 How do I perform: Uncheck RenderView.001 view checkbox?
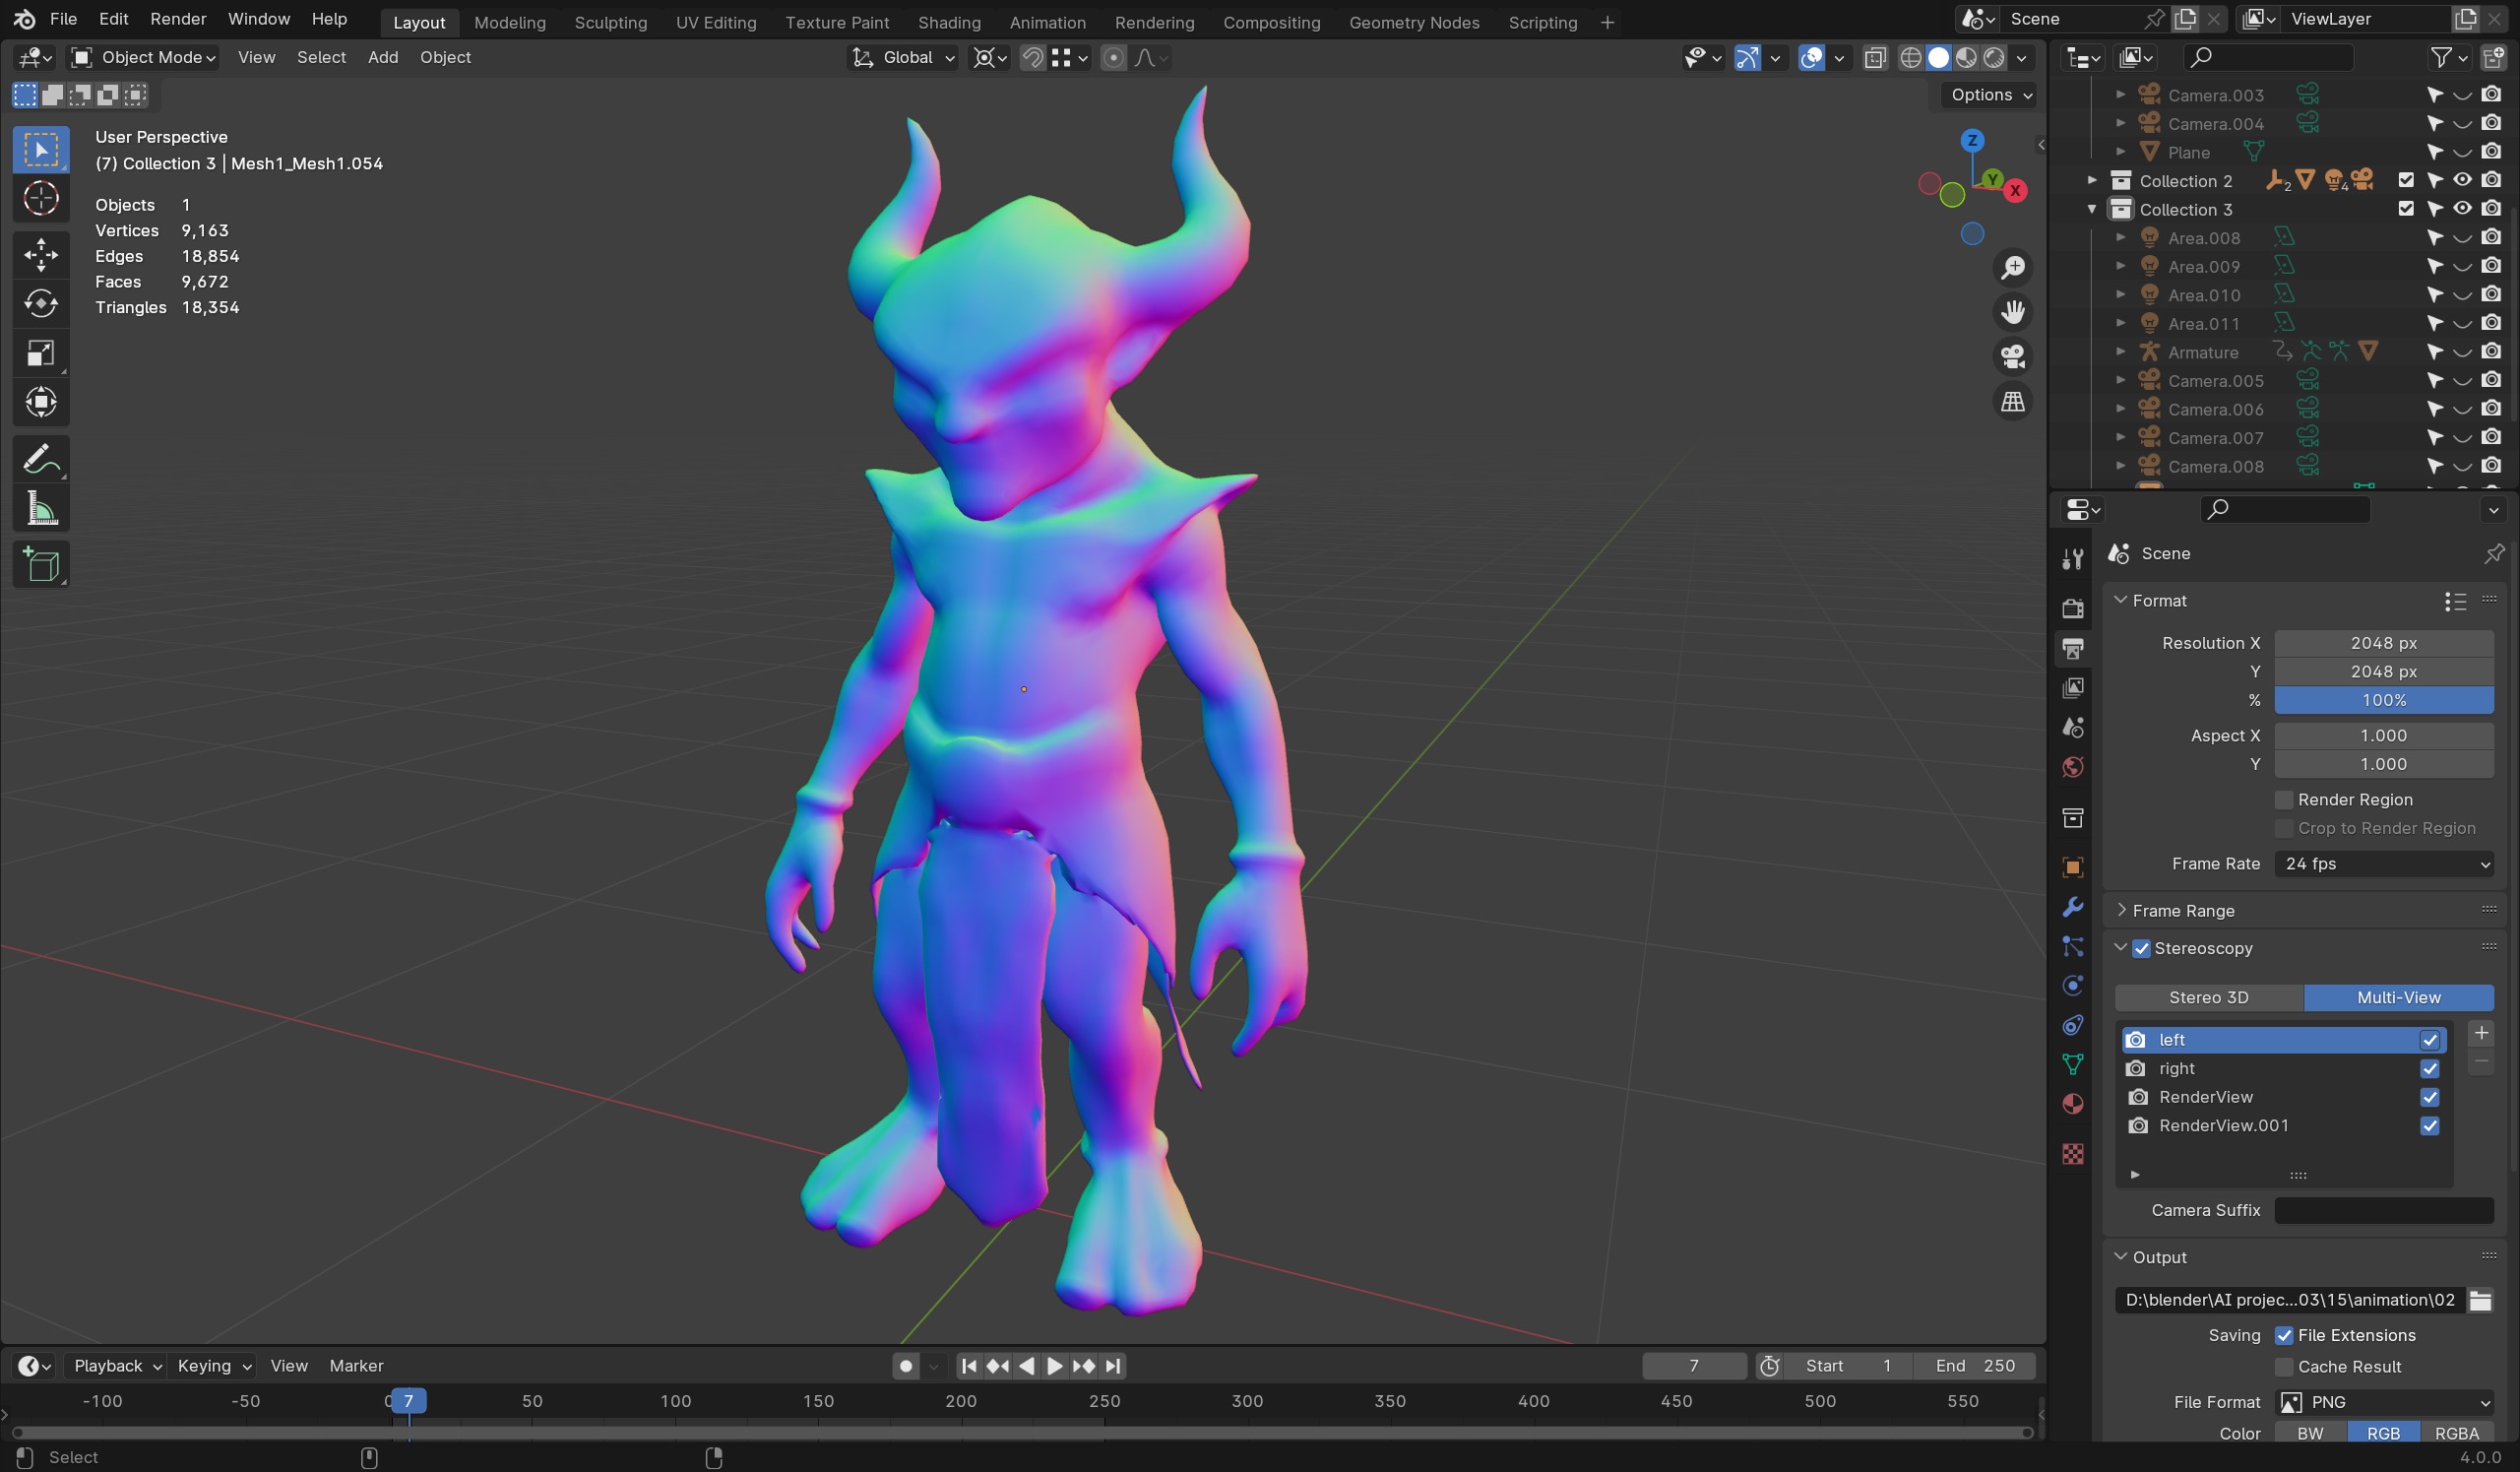click(2429, 1126)
